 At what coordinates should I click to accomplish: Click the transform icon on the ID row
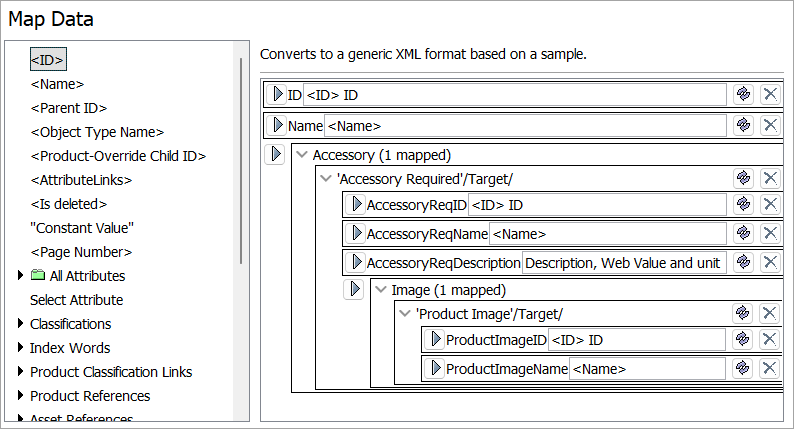pyautogui.click(x=743, y=94)
